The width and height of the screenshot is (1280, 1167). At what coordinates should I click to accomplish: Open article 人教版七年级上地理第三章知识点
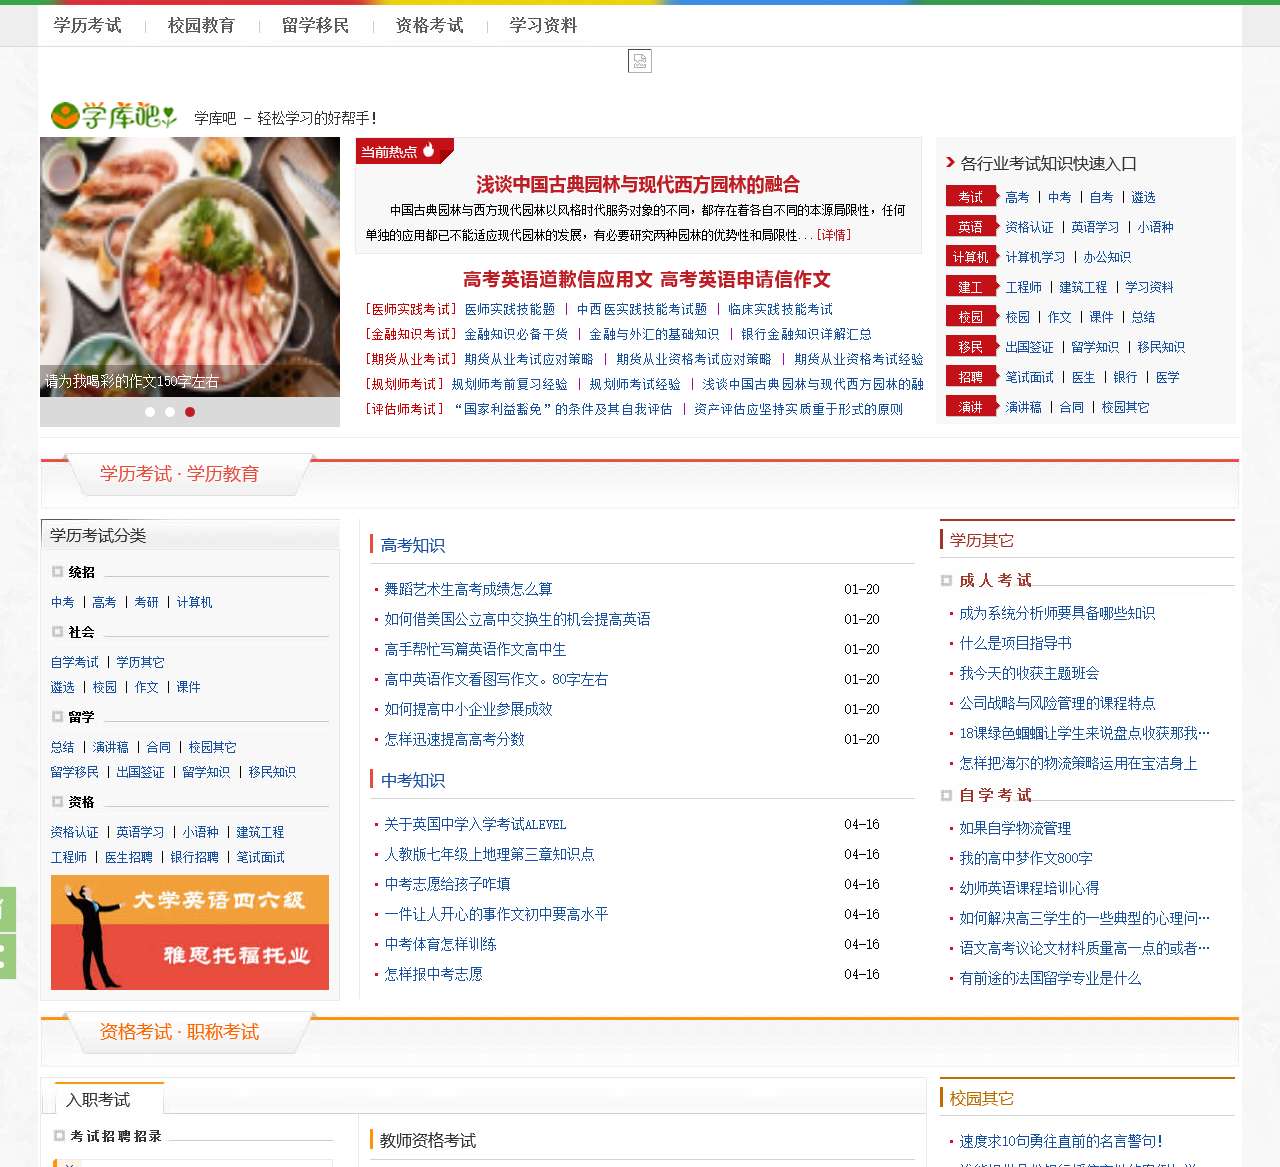489,854
